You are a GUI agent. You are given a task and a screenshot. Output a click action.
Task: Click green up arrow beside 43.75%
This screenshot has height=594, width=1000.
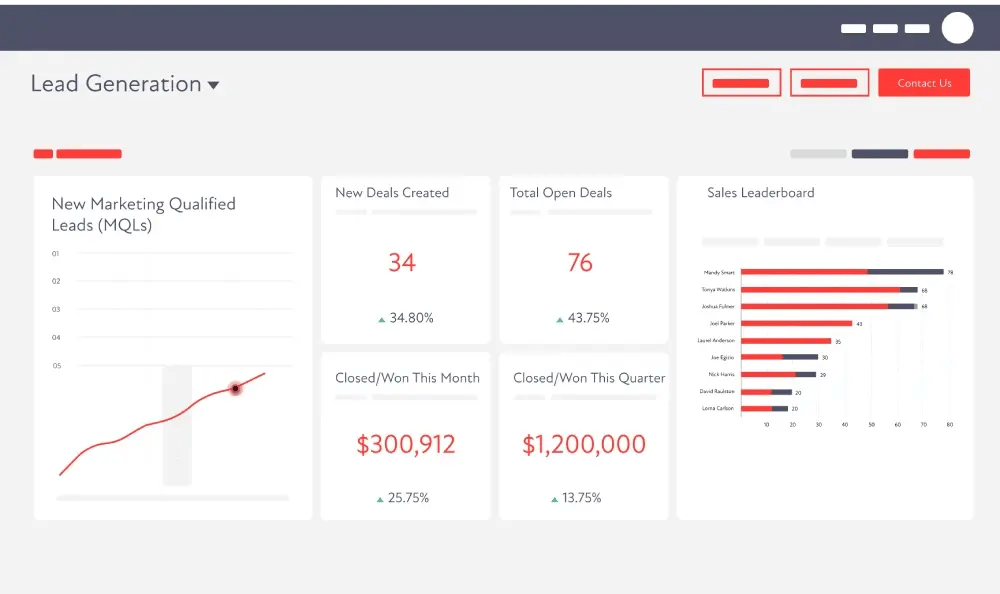(x=560, y=319)
